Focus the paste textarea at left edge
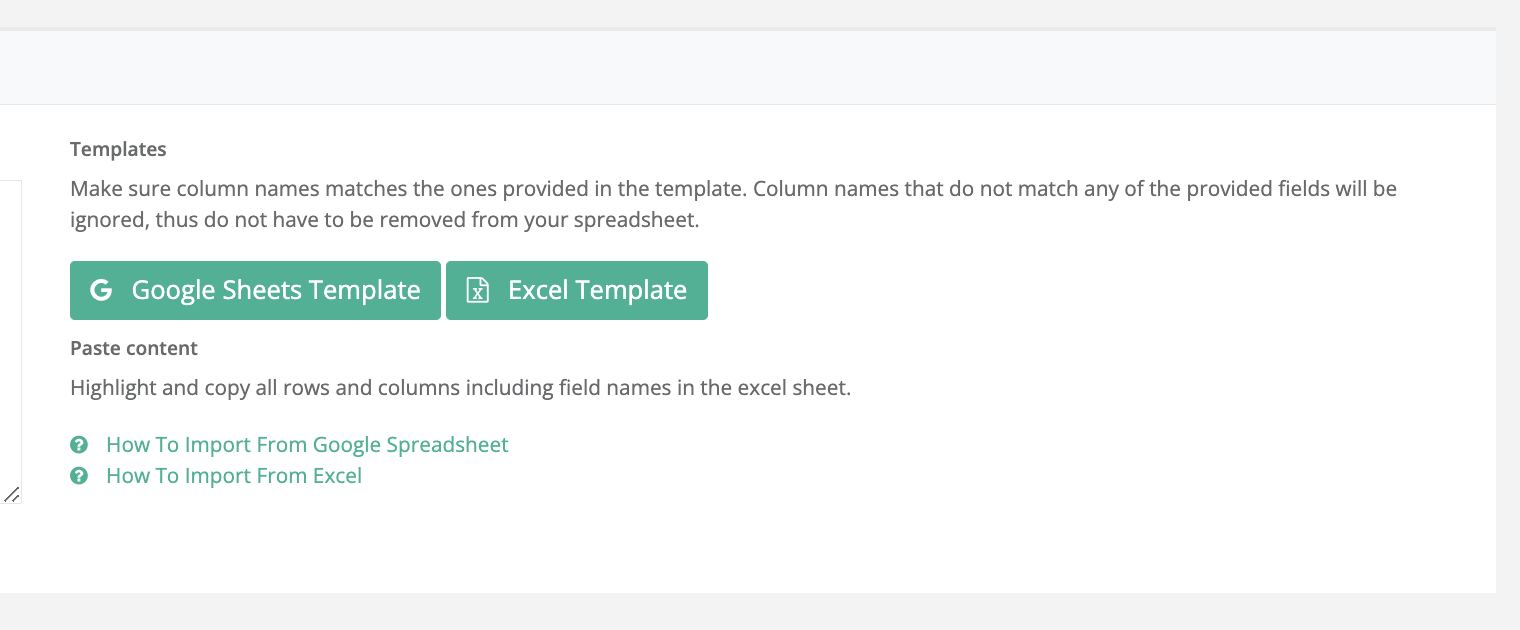The height and width of the screenshot is (630, 1520). [9, 340]
